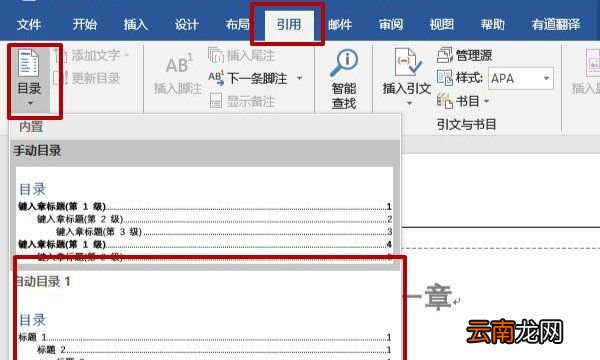
Task: Click the 插入脚注 AB icon
Action: tap(179, 64)
